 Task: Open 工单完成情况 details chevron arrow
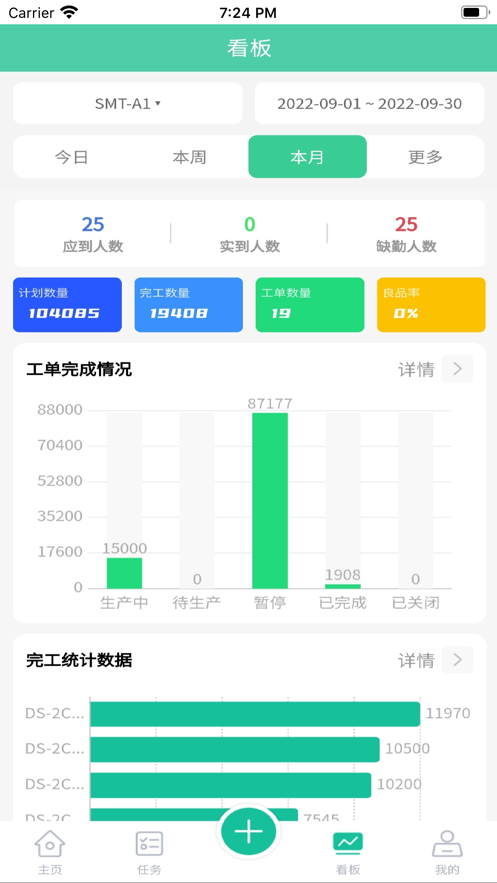[x=457, y=369]
